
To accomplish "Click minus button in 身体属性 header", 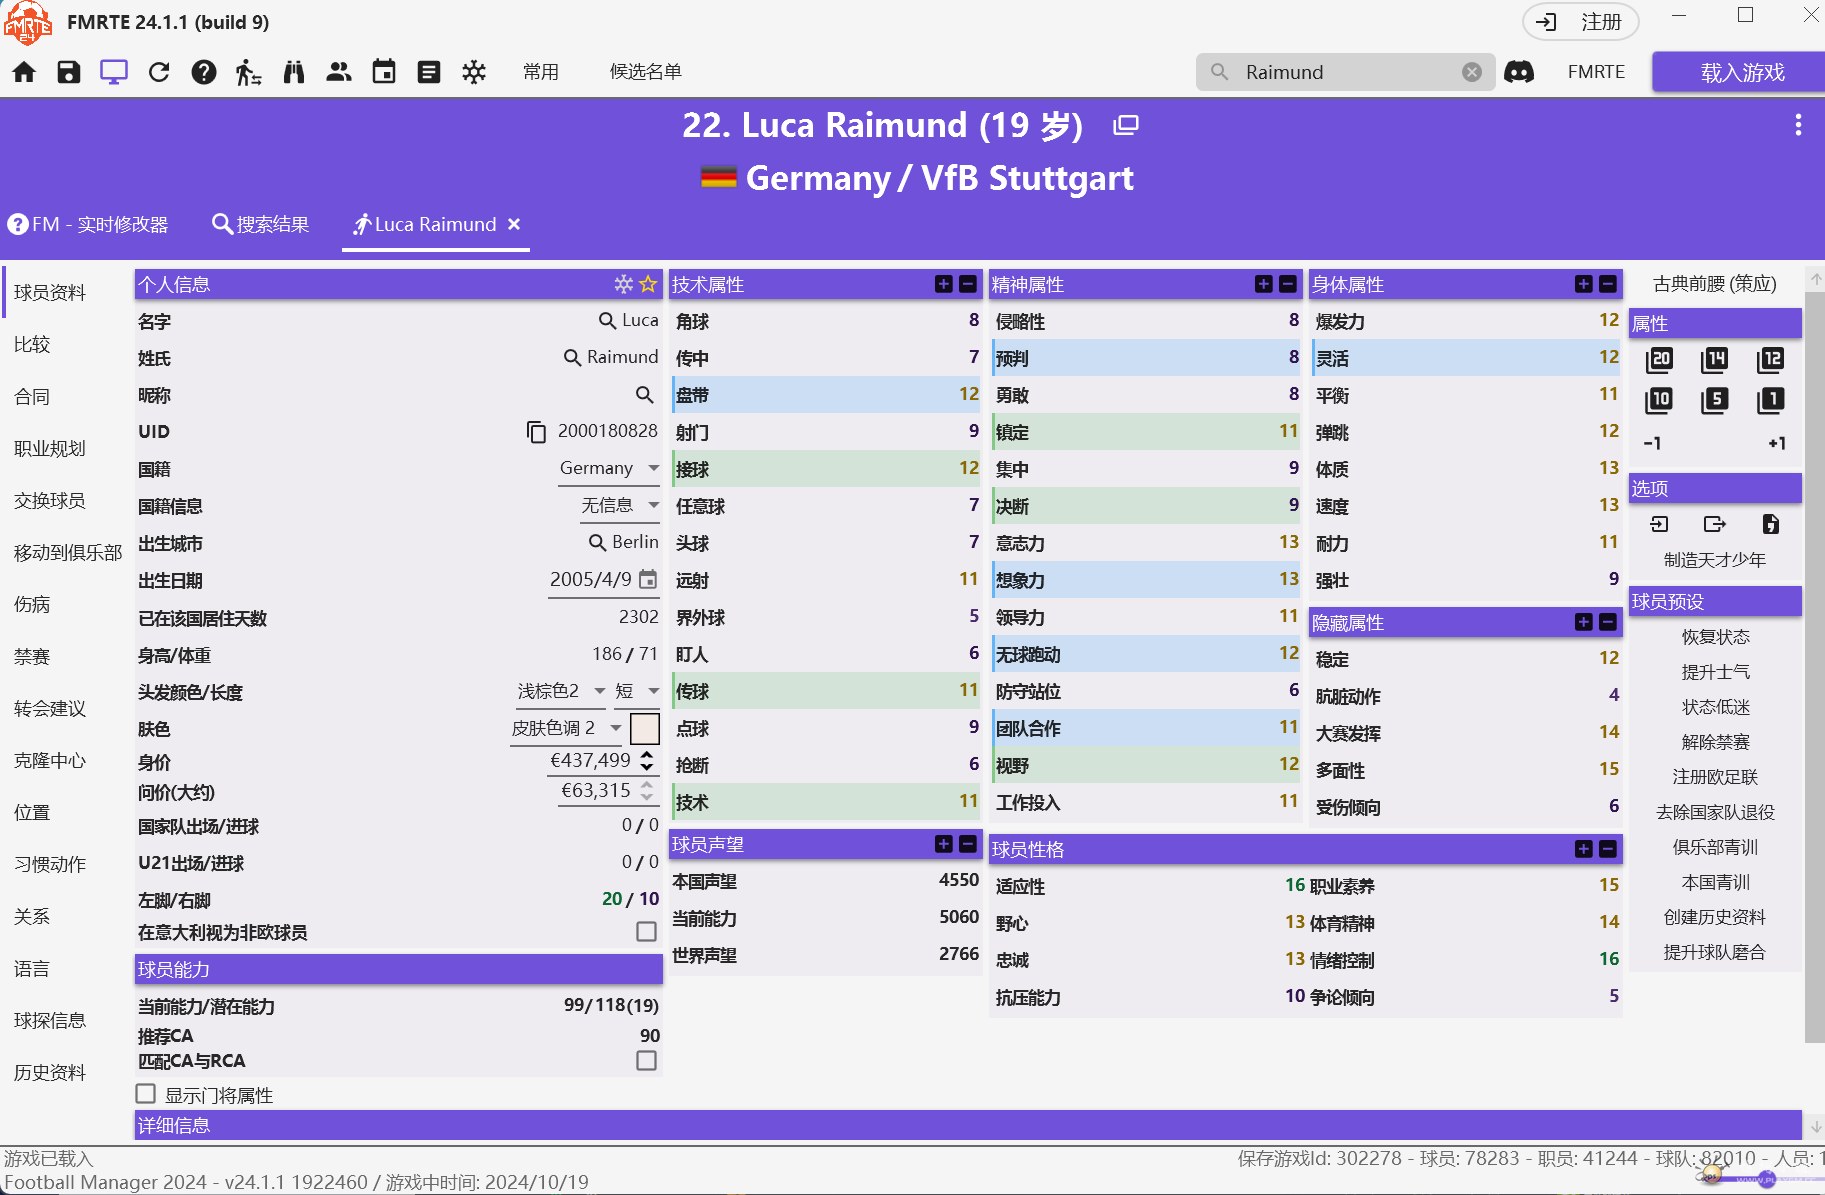I will point(1608,284).
